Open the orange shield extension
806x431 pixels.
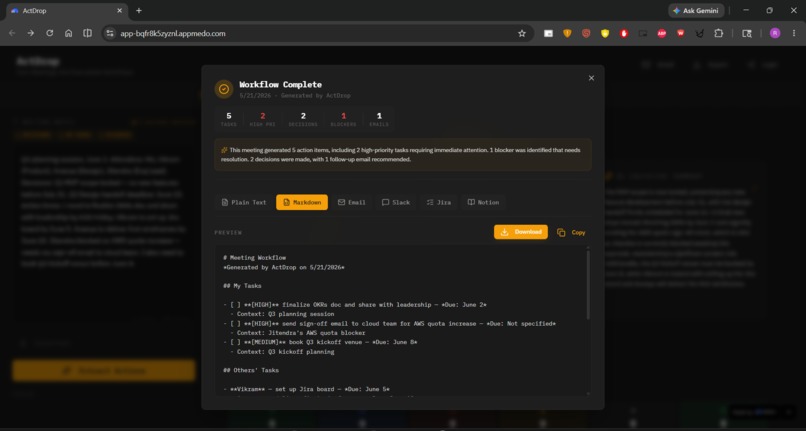[567, 33]
